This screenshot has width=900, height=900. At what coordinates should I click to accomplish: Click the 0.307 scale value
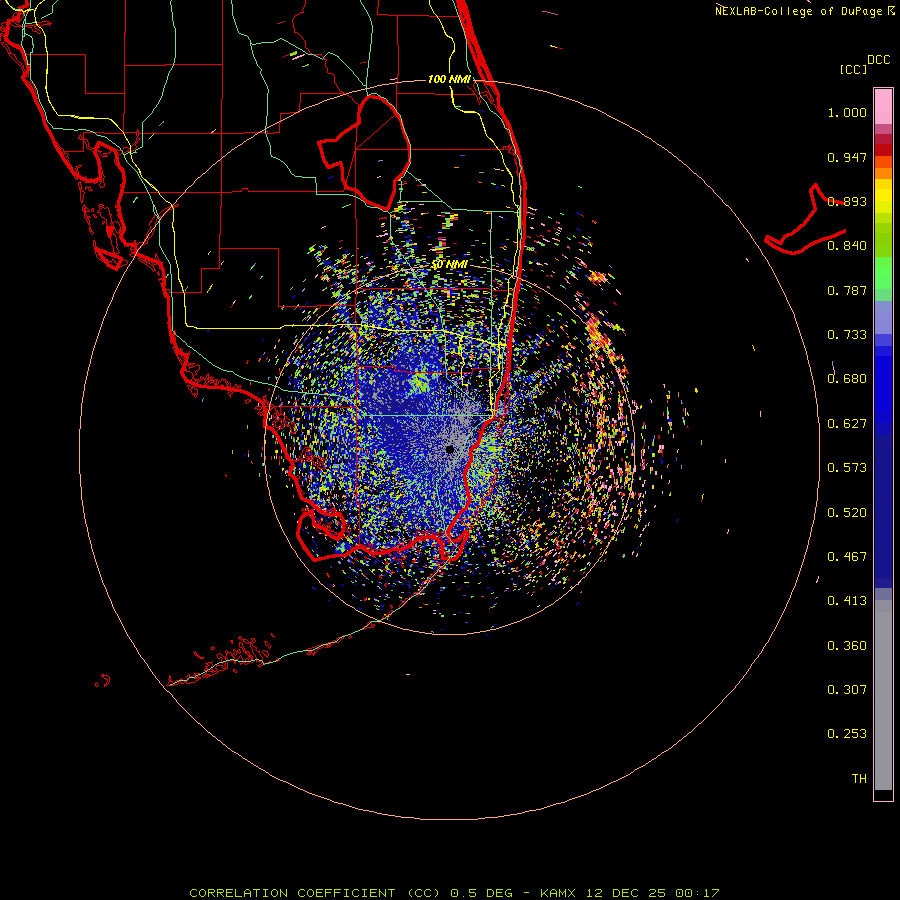[x=847, y=690]
